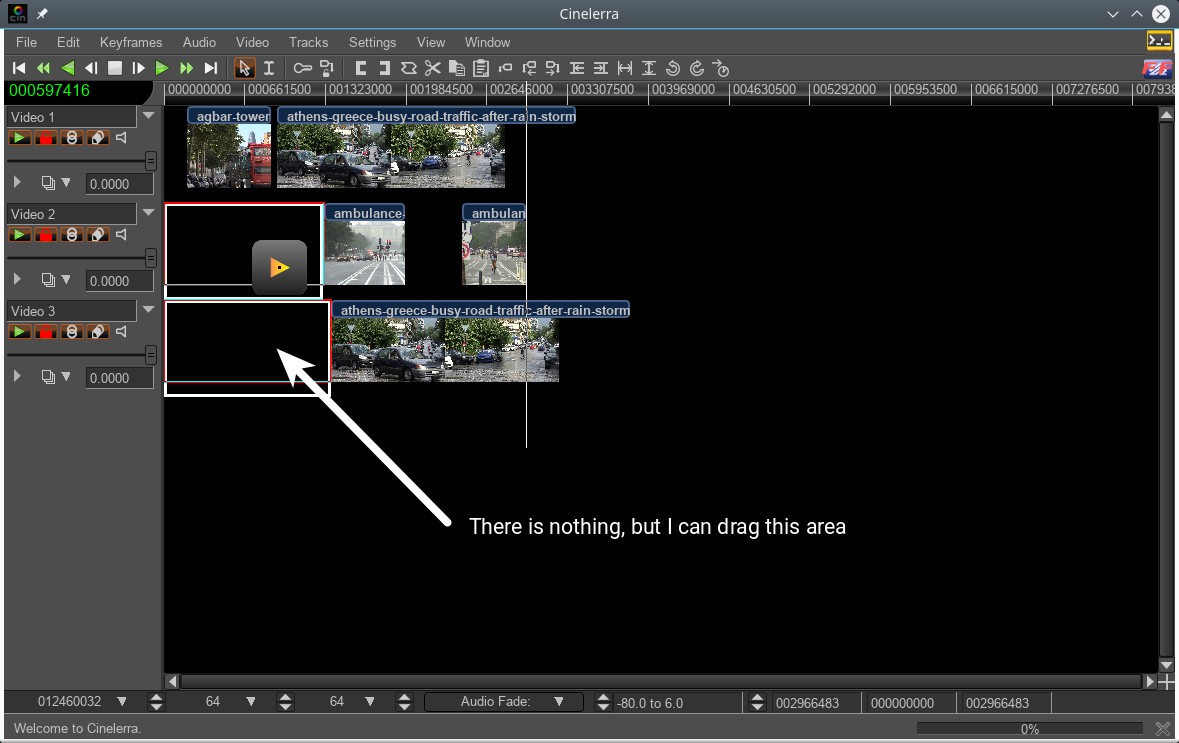The height and width of the screenshot is (743, 1179).
Task: Switch to I-beam cut and paste mode
Action: point(268,68)
